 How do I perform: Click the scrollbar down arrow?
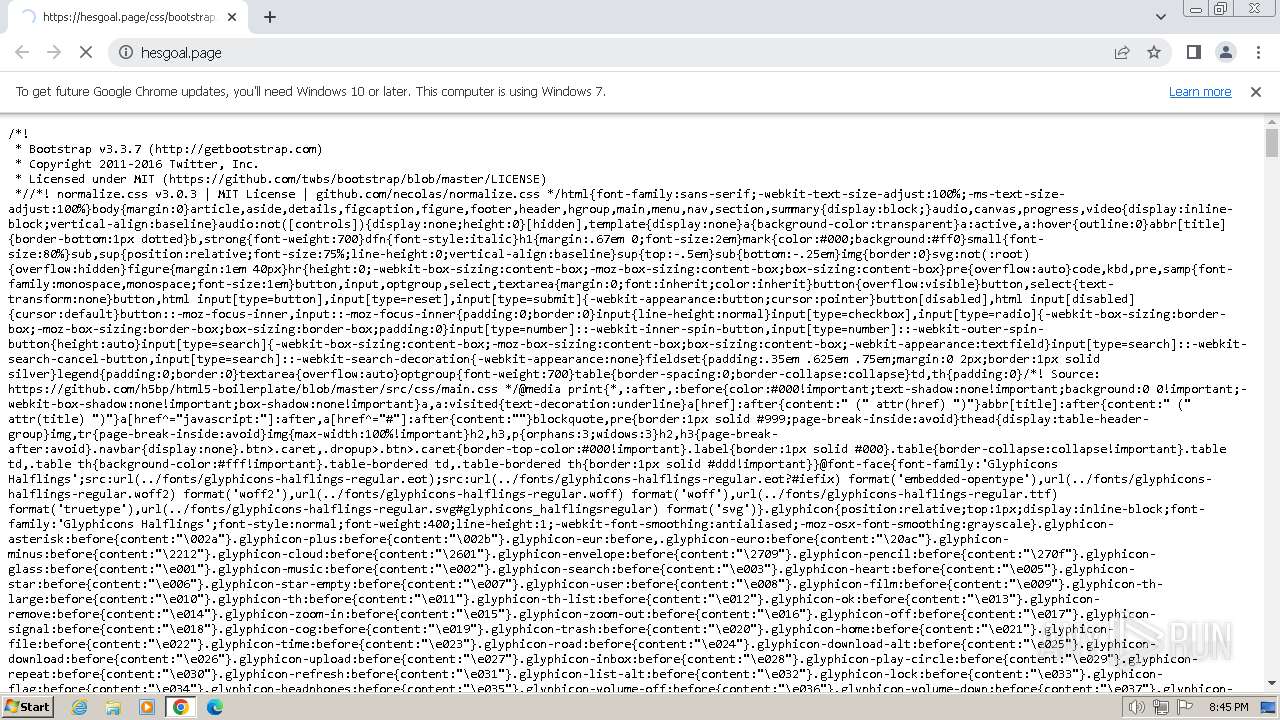[x=1272, y=683]
